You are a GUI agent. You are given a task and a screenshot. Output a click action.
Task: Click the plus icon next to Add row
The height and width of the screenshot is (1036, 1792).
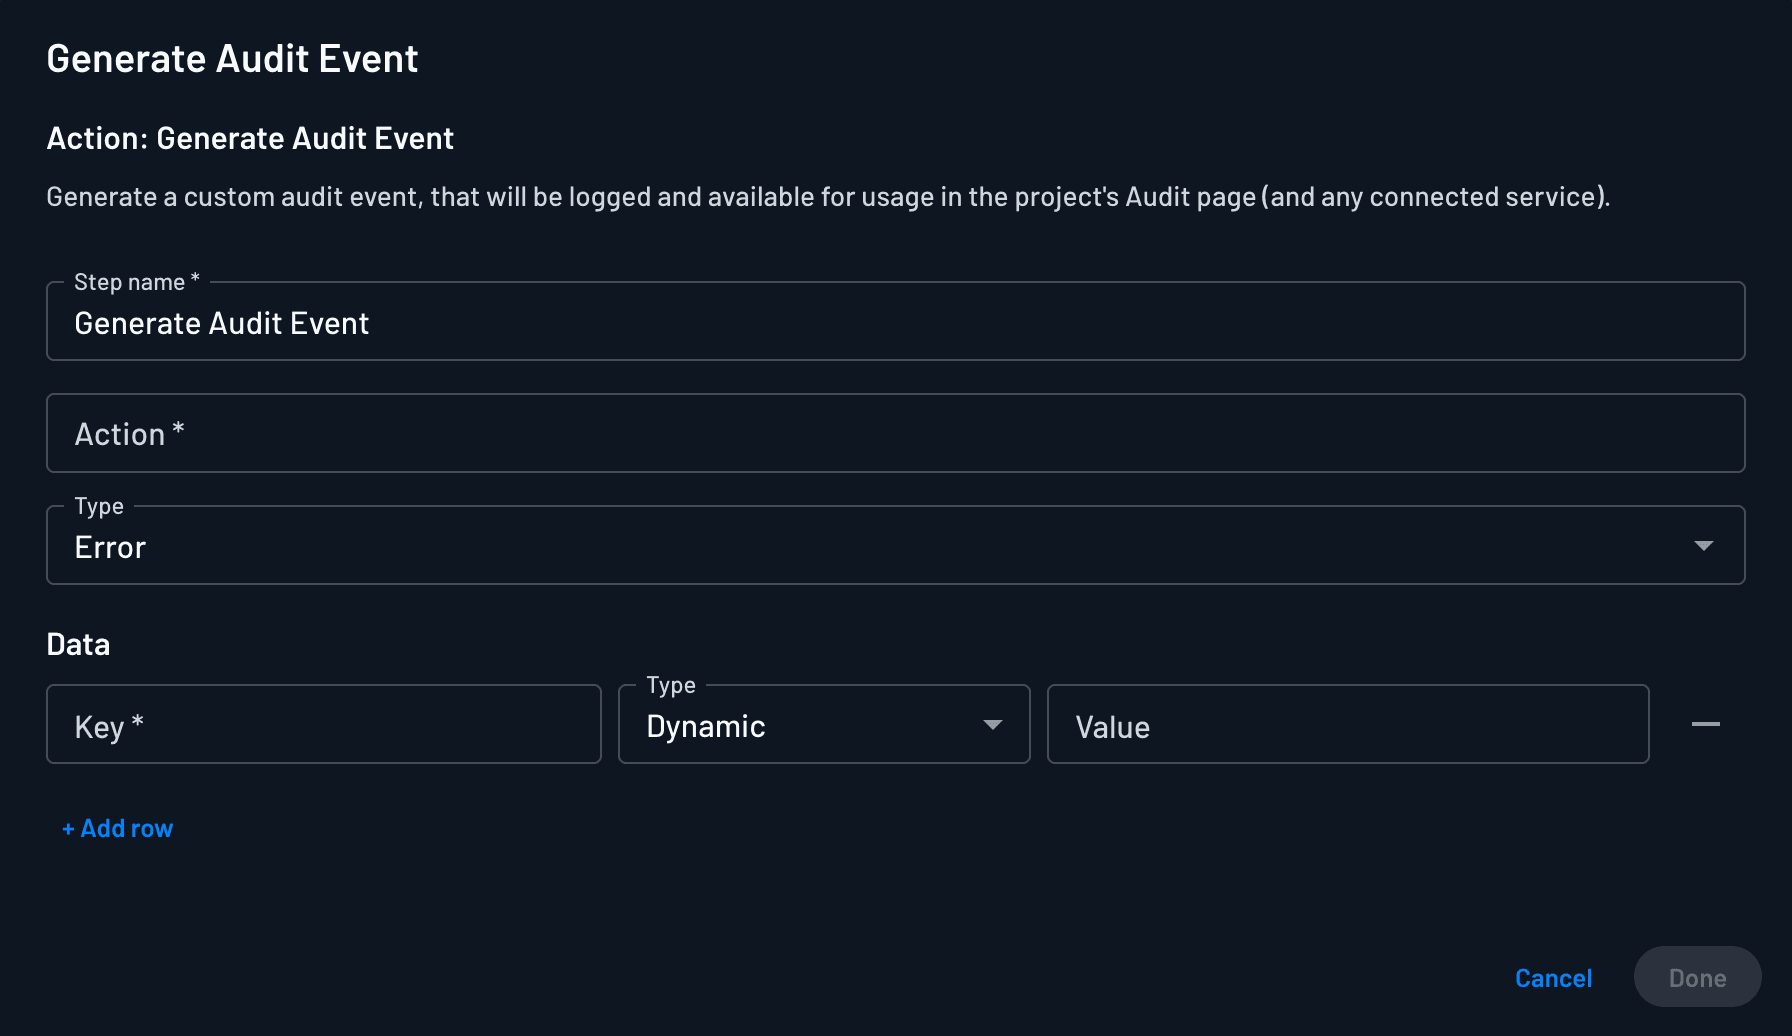pyautogui.click(x=67, y=828)
